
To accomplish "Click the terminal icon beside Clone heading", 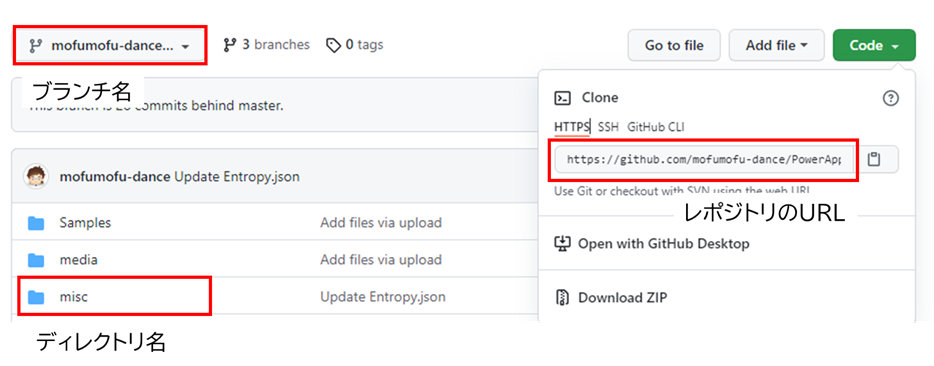I will 563,98.
